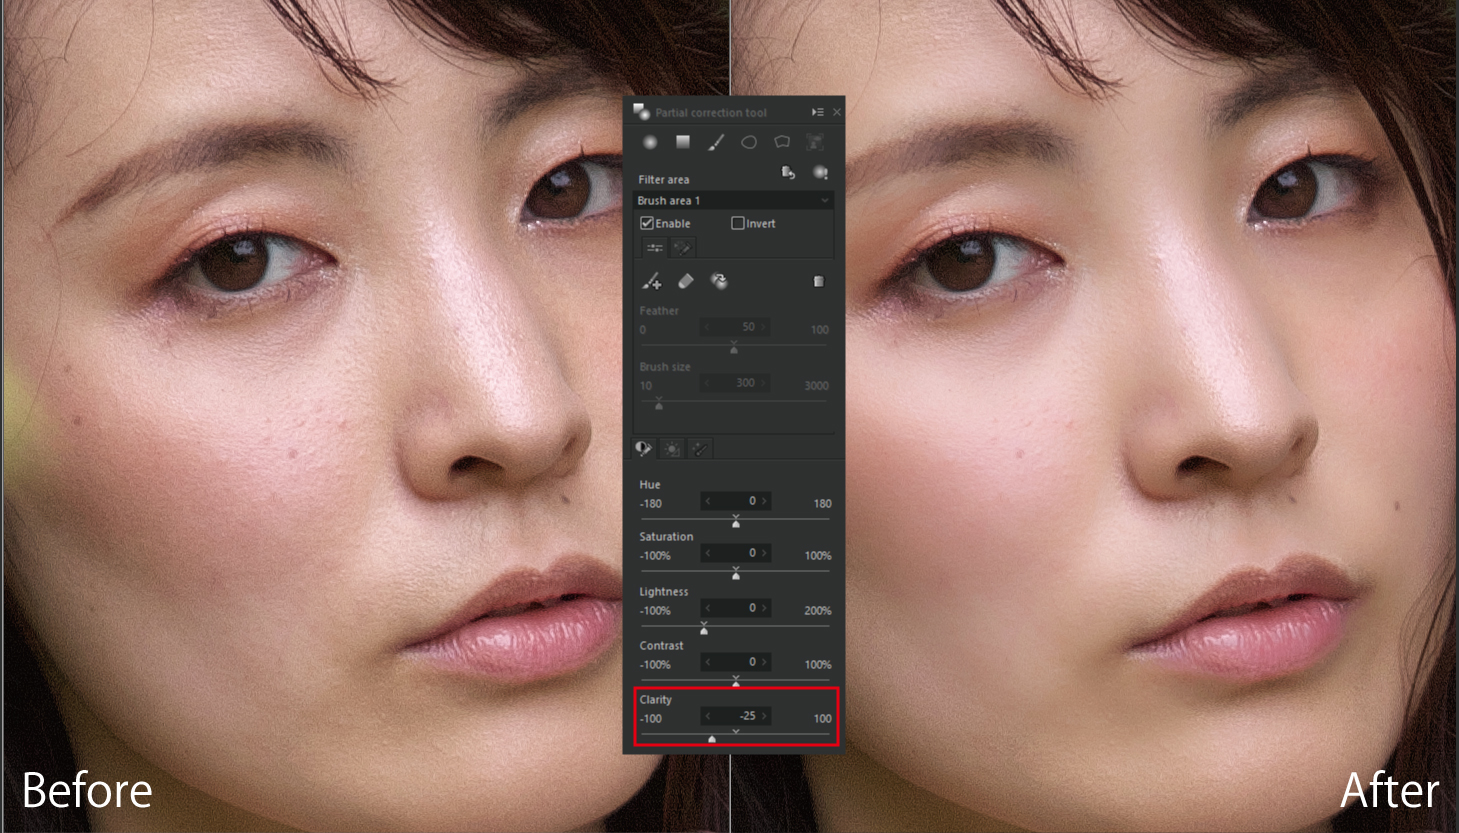
Task: Decrease Lightness value with left arrow
Action: [708, 608]
